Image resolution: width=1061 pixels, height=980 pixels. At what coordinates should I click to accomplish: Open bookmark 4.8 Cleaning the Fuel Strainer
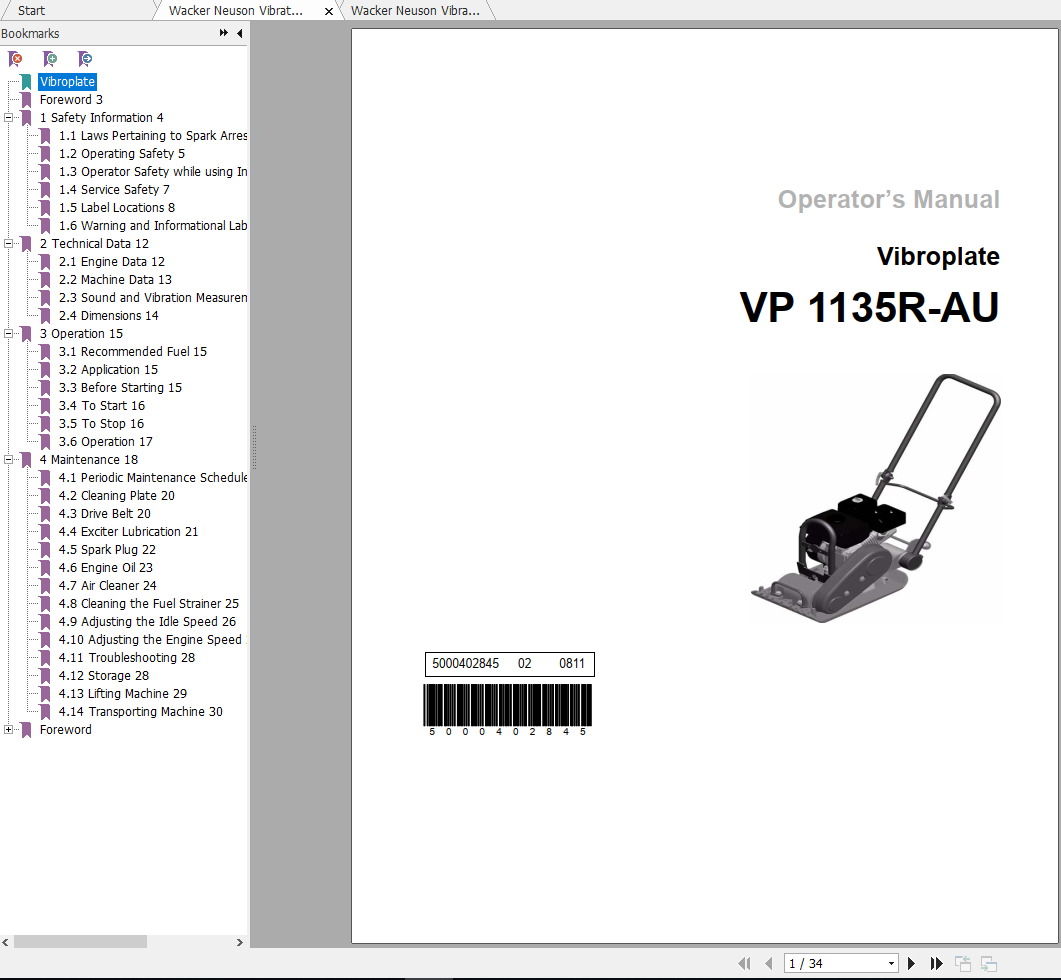[149, 604]
